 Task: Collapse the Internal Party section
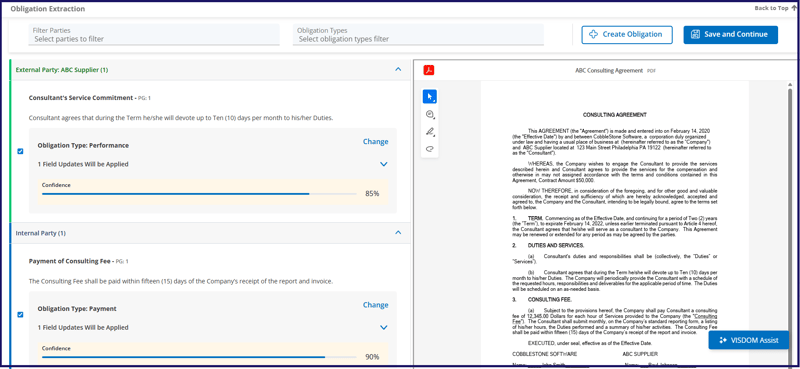[398, 233]
